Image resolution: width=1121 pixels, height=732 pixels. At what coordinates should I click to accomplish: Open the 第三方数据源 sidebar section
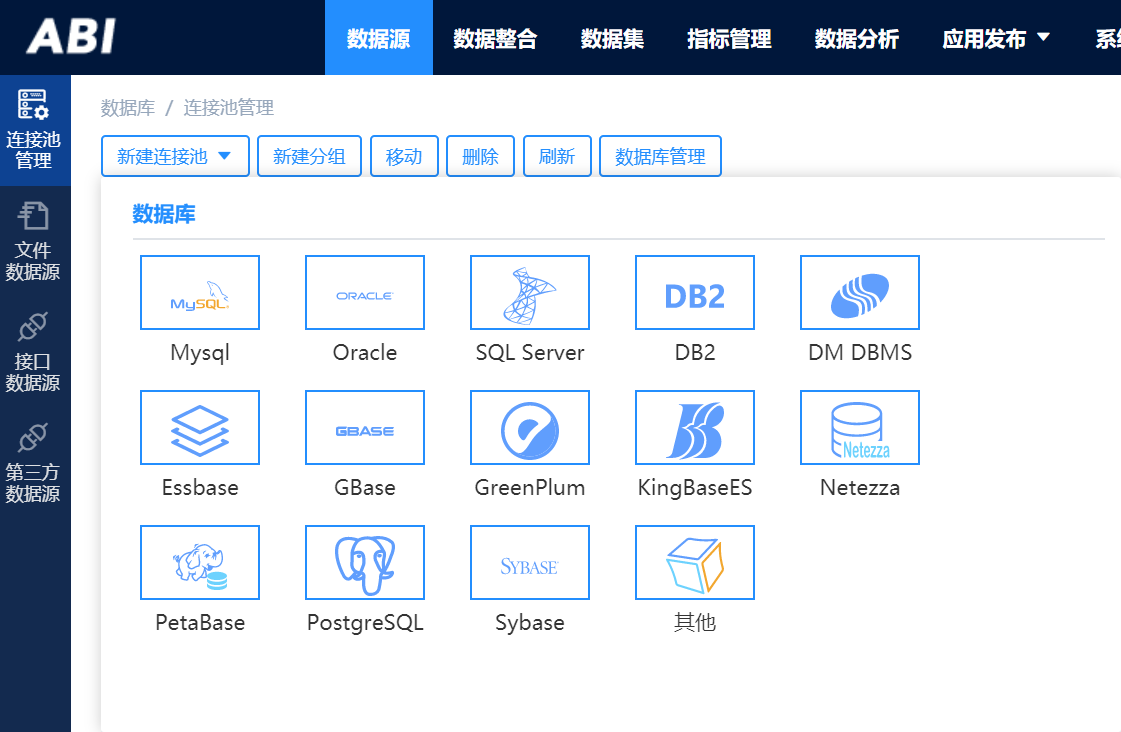pos(34,463)
